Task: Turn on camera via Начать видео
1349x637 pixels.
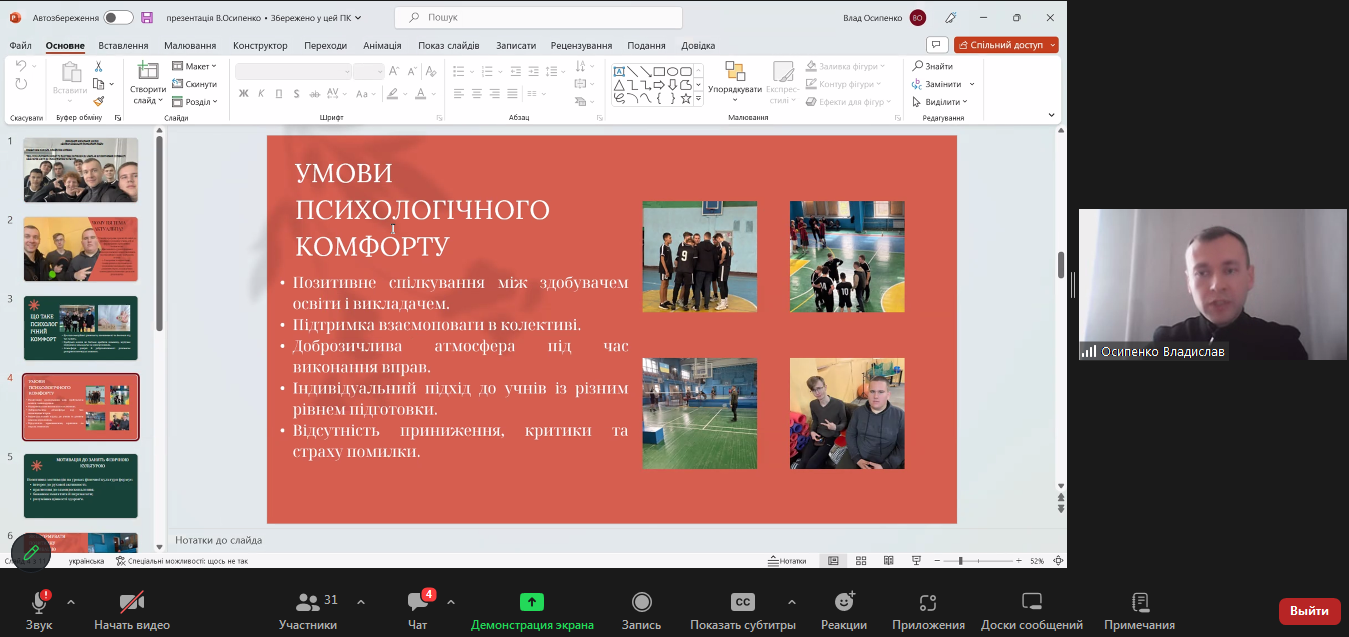Action: (x=132, y=603)
